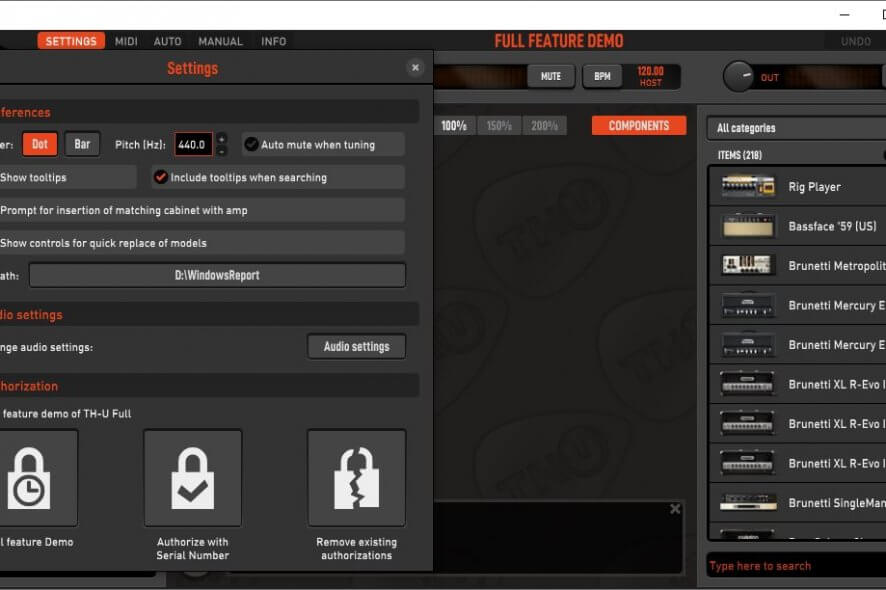Select Dot tuner display mode

[x=40, y=144]
